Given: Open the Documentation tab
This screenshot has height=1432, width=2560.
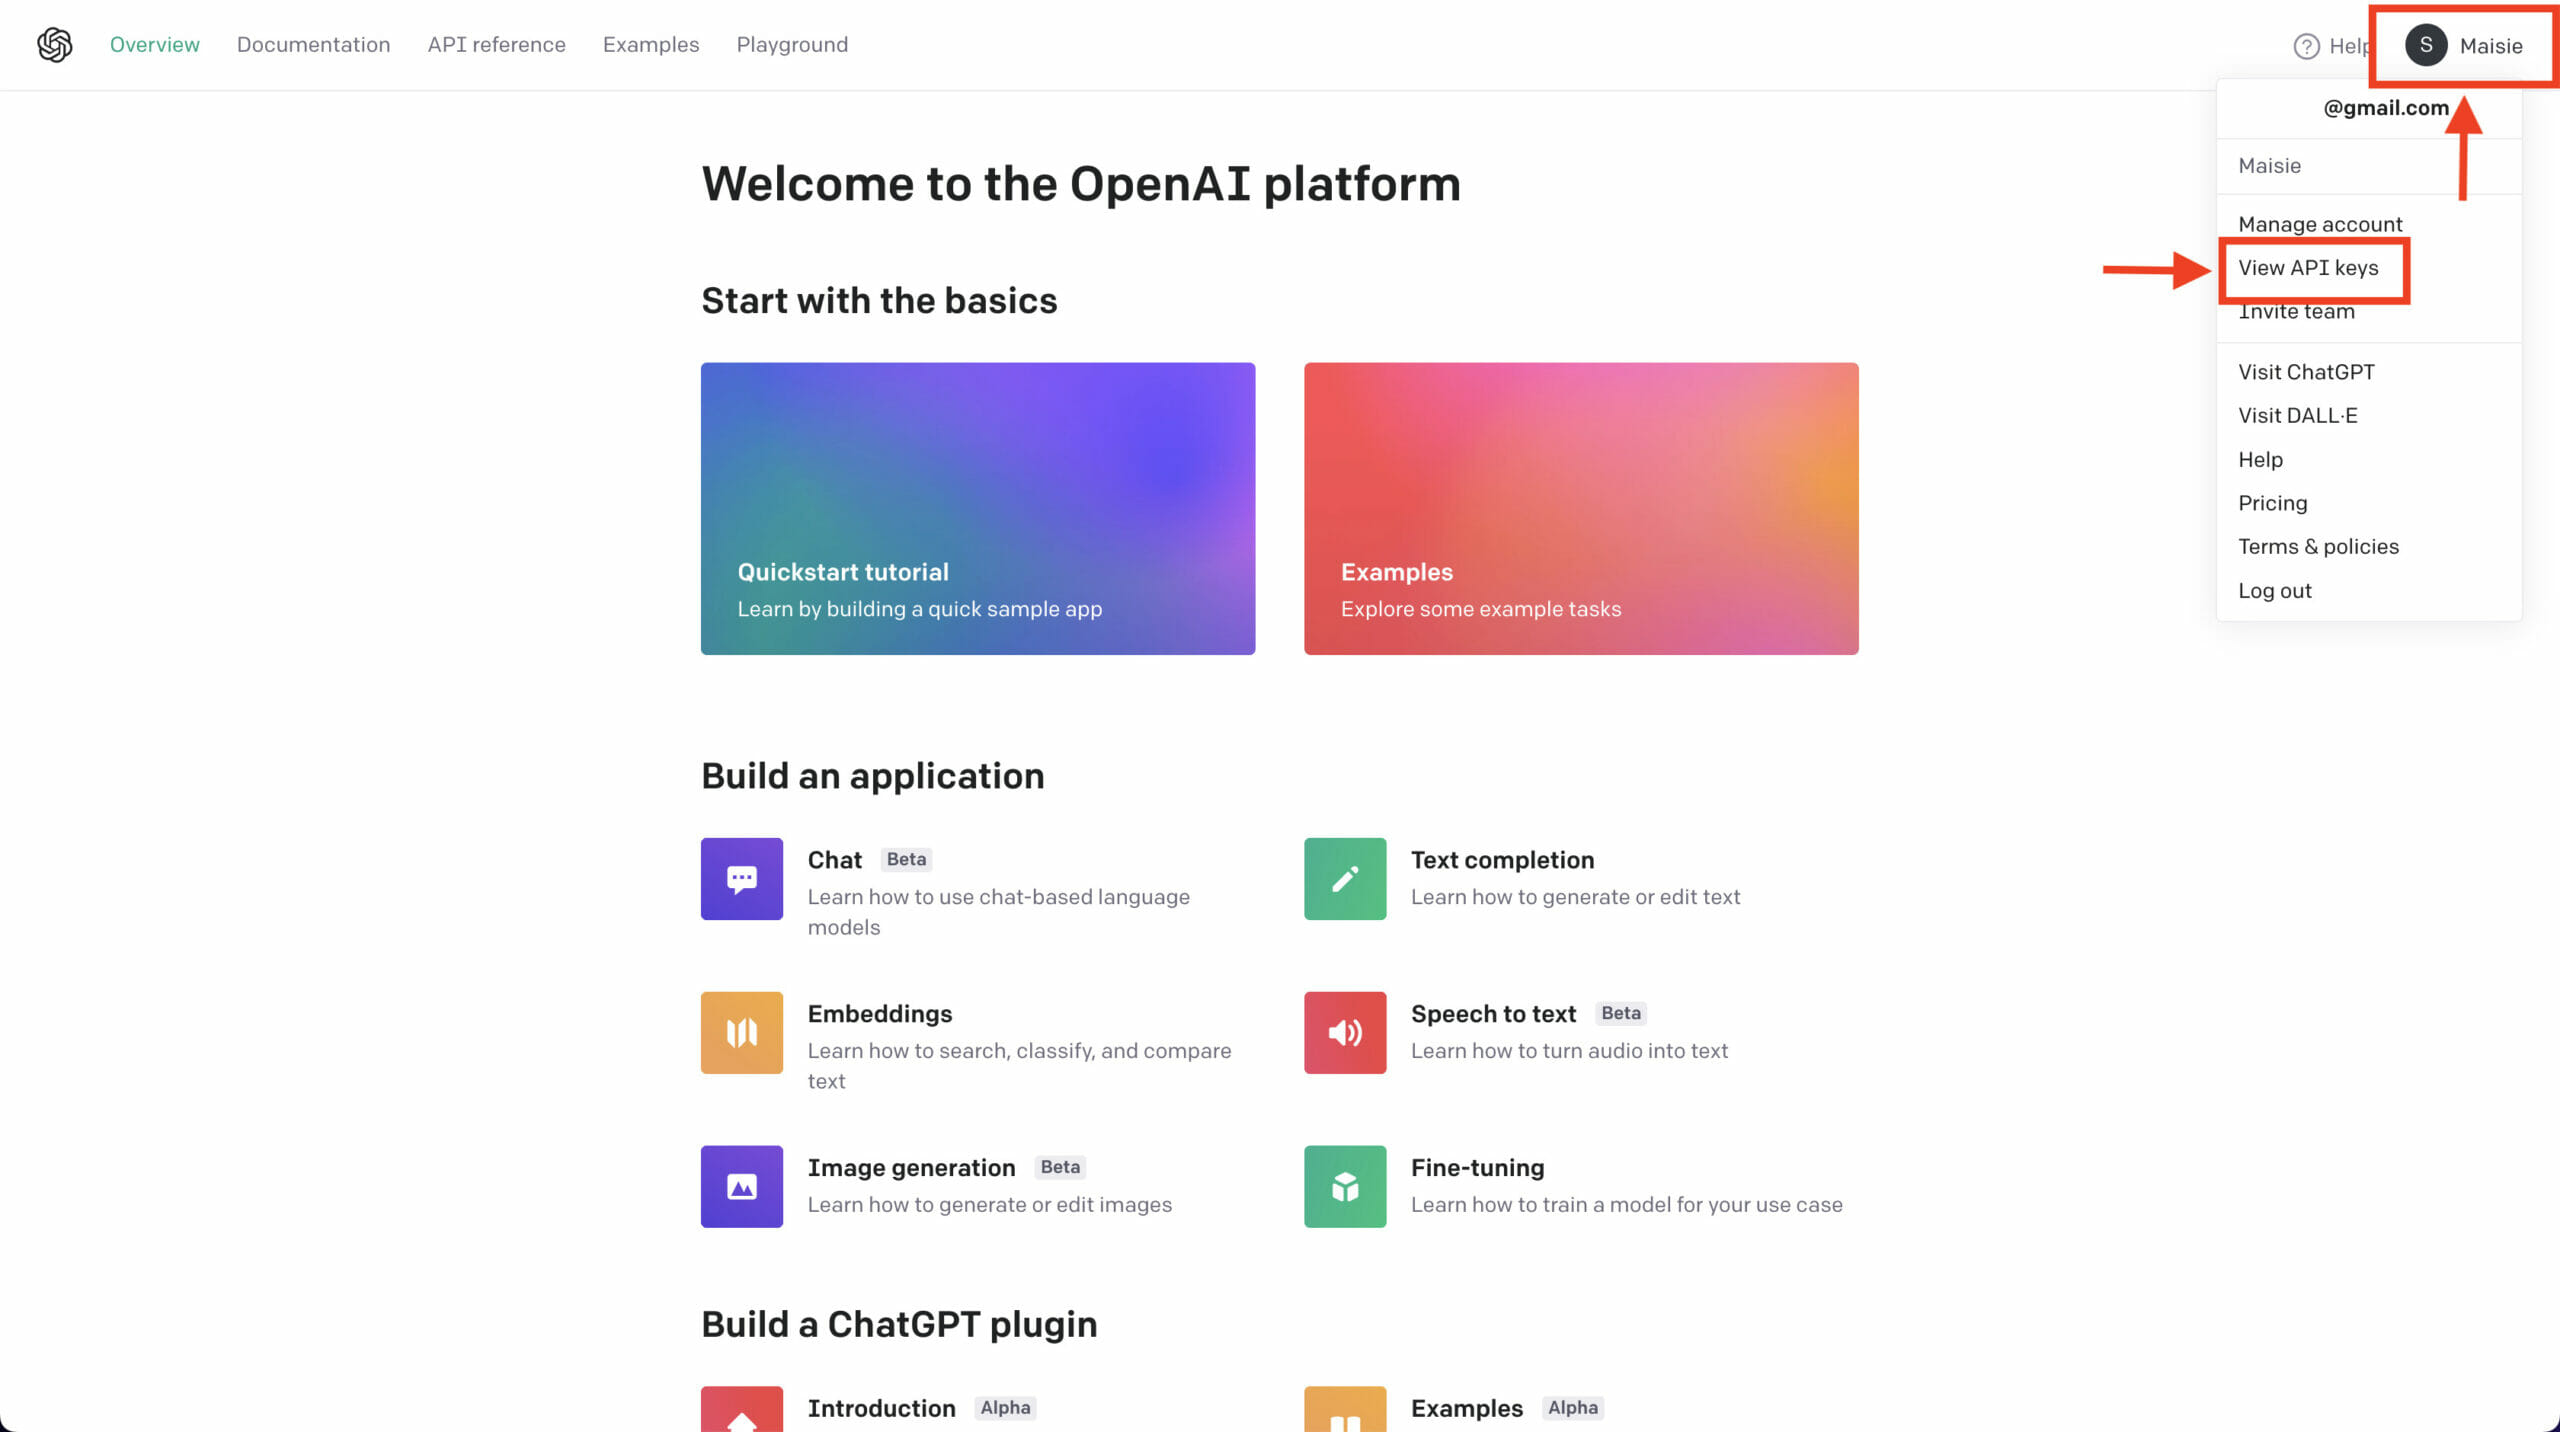Looking at the screenshot, I should pyautogui.click(x=311, y=44).
